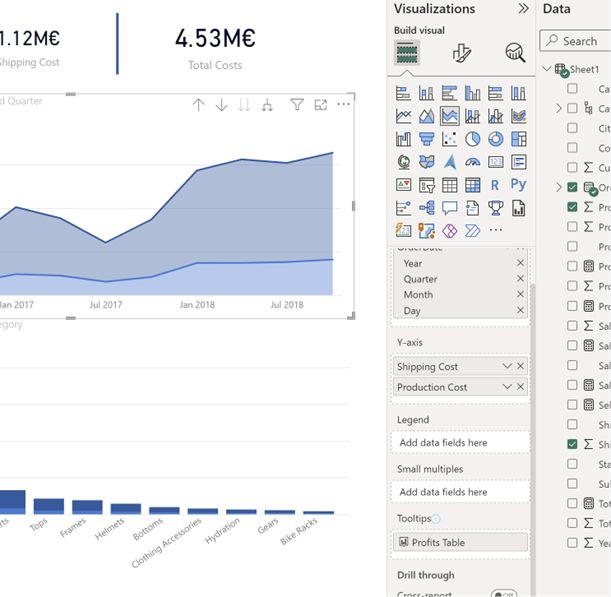611x597 pixels.
Task: Uncheck the checked 'Or' date field
Action: (572, 187)
